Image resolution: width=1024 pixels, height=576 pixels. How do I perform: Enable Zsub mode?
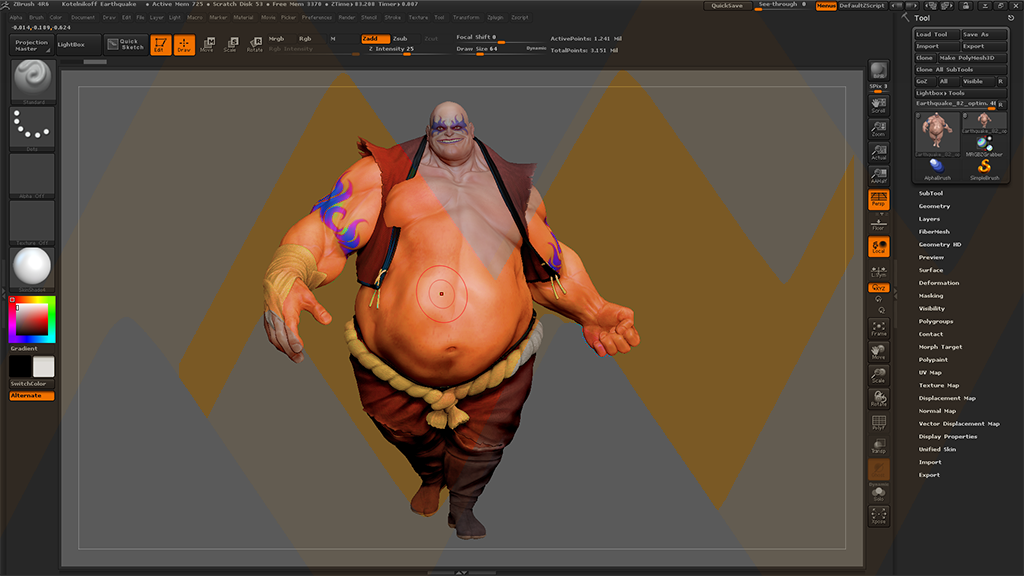404,39
